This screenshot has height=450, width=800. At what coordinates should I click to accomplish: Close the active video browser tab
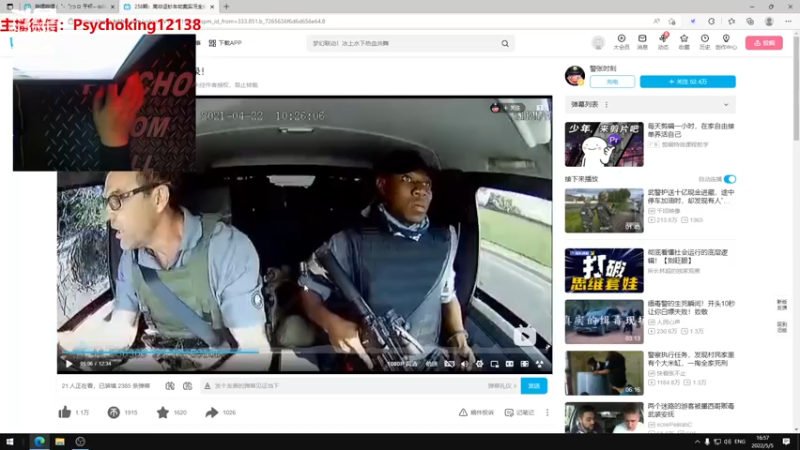click(212, 7)
